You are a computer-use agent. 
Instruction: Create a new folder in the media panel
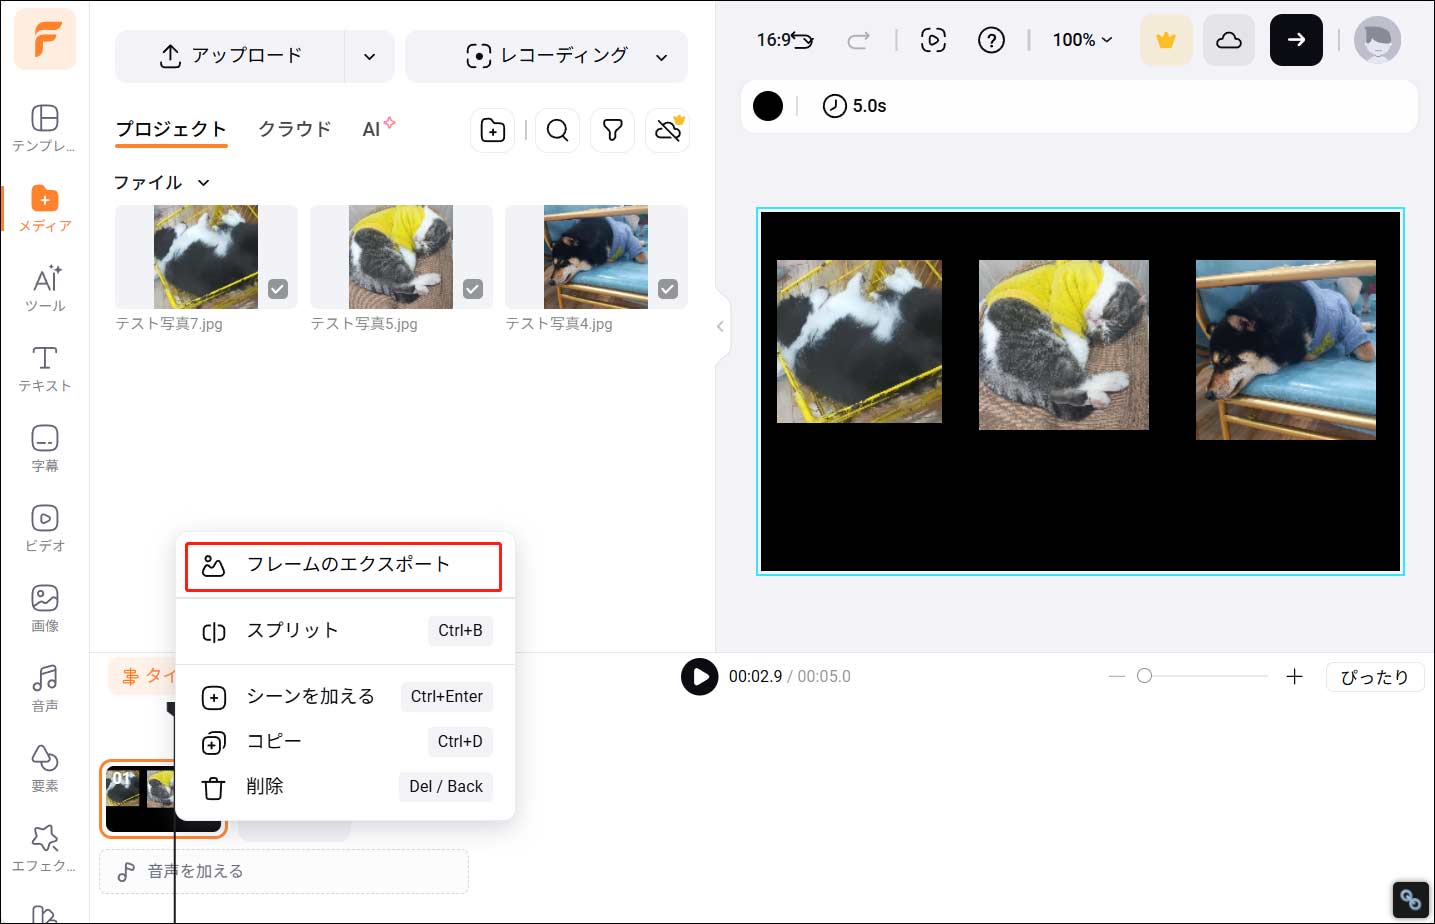tap(492, 130)
